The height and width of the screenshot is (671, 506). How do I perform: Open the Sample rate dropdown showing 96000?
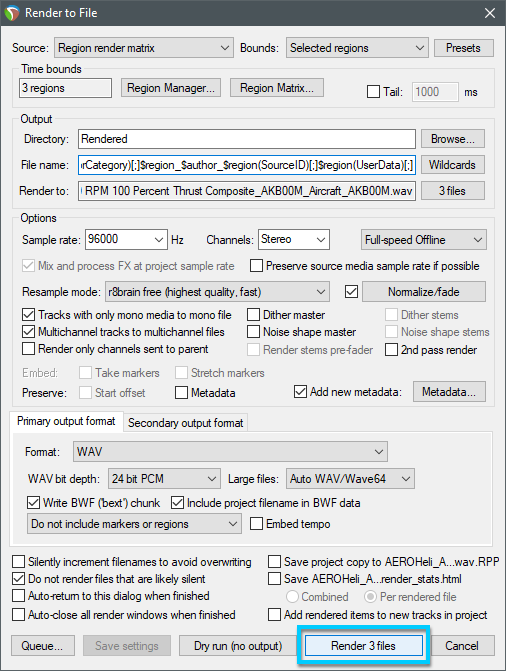pos(126,240)
